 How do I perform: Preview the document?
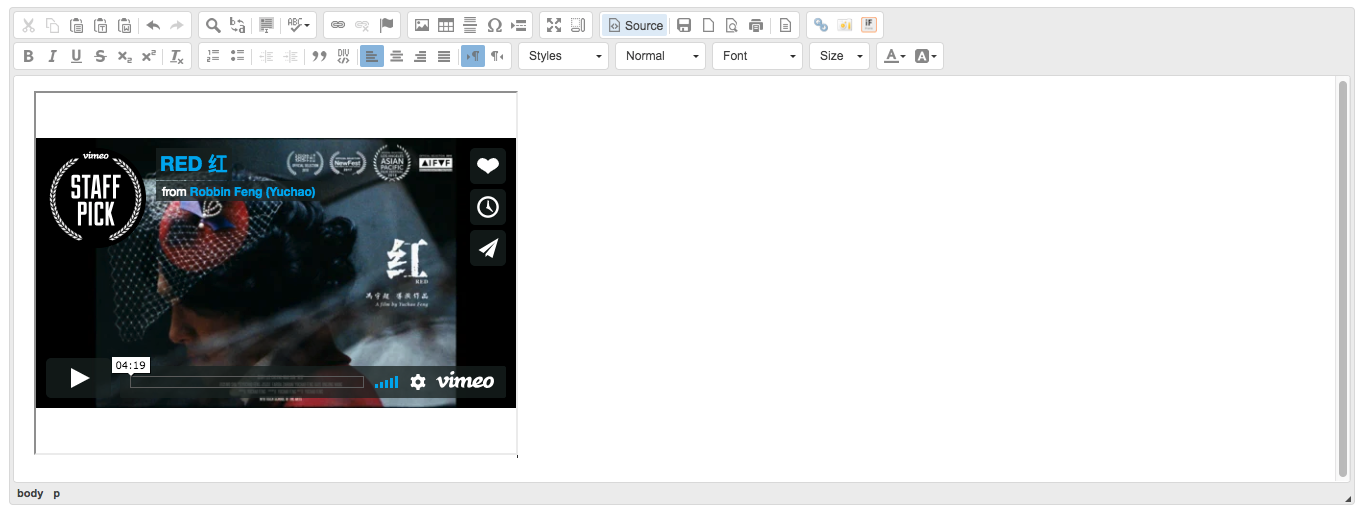tap(732, 25)
